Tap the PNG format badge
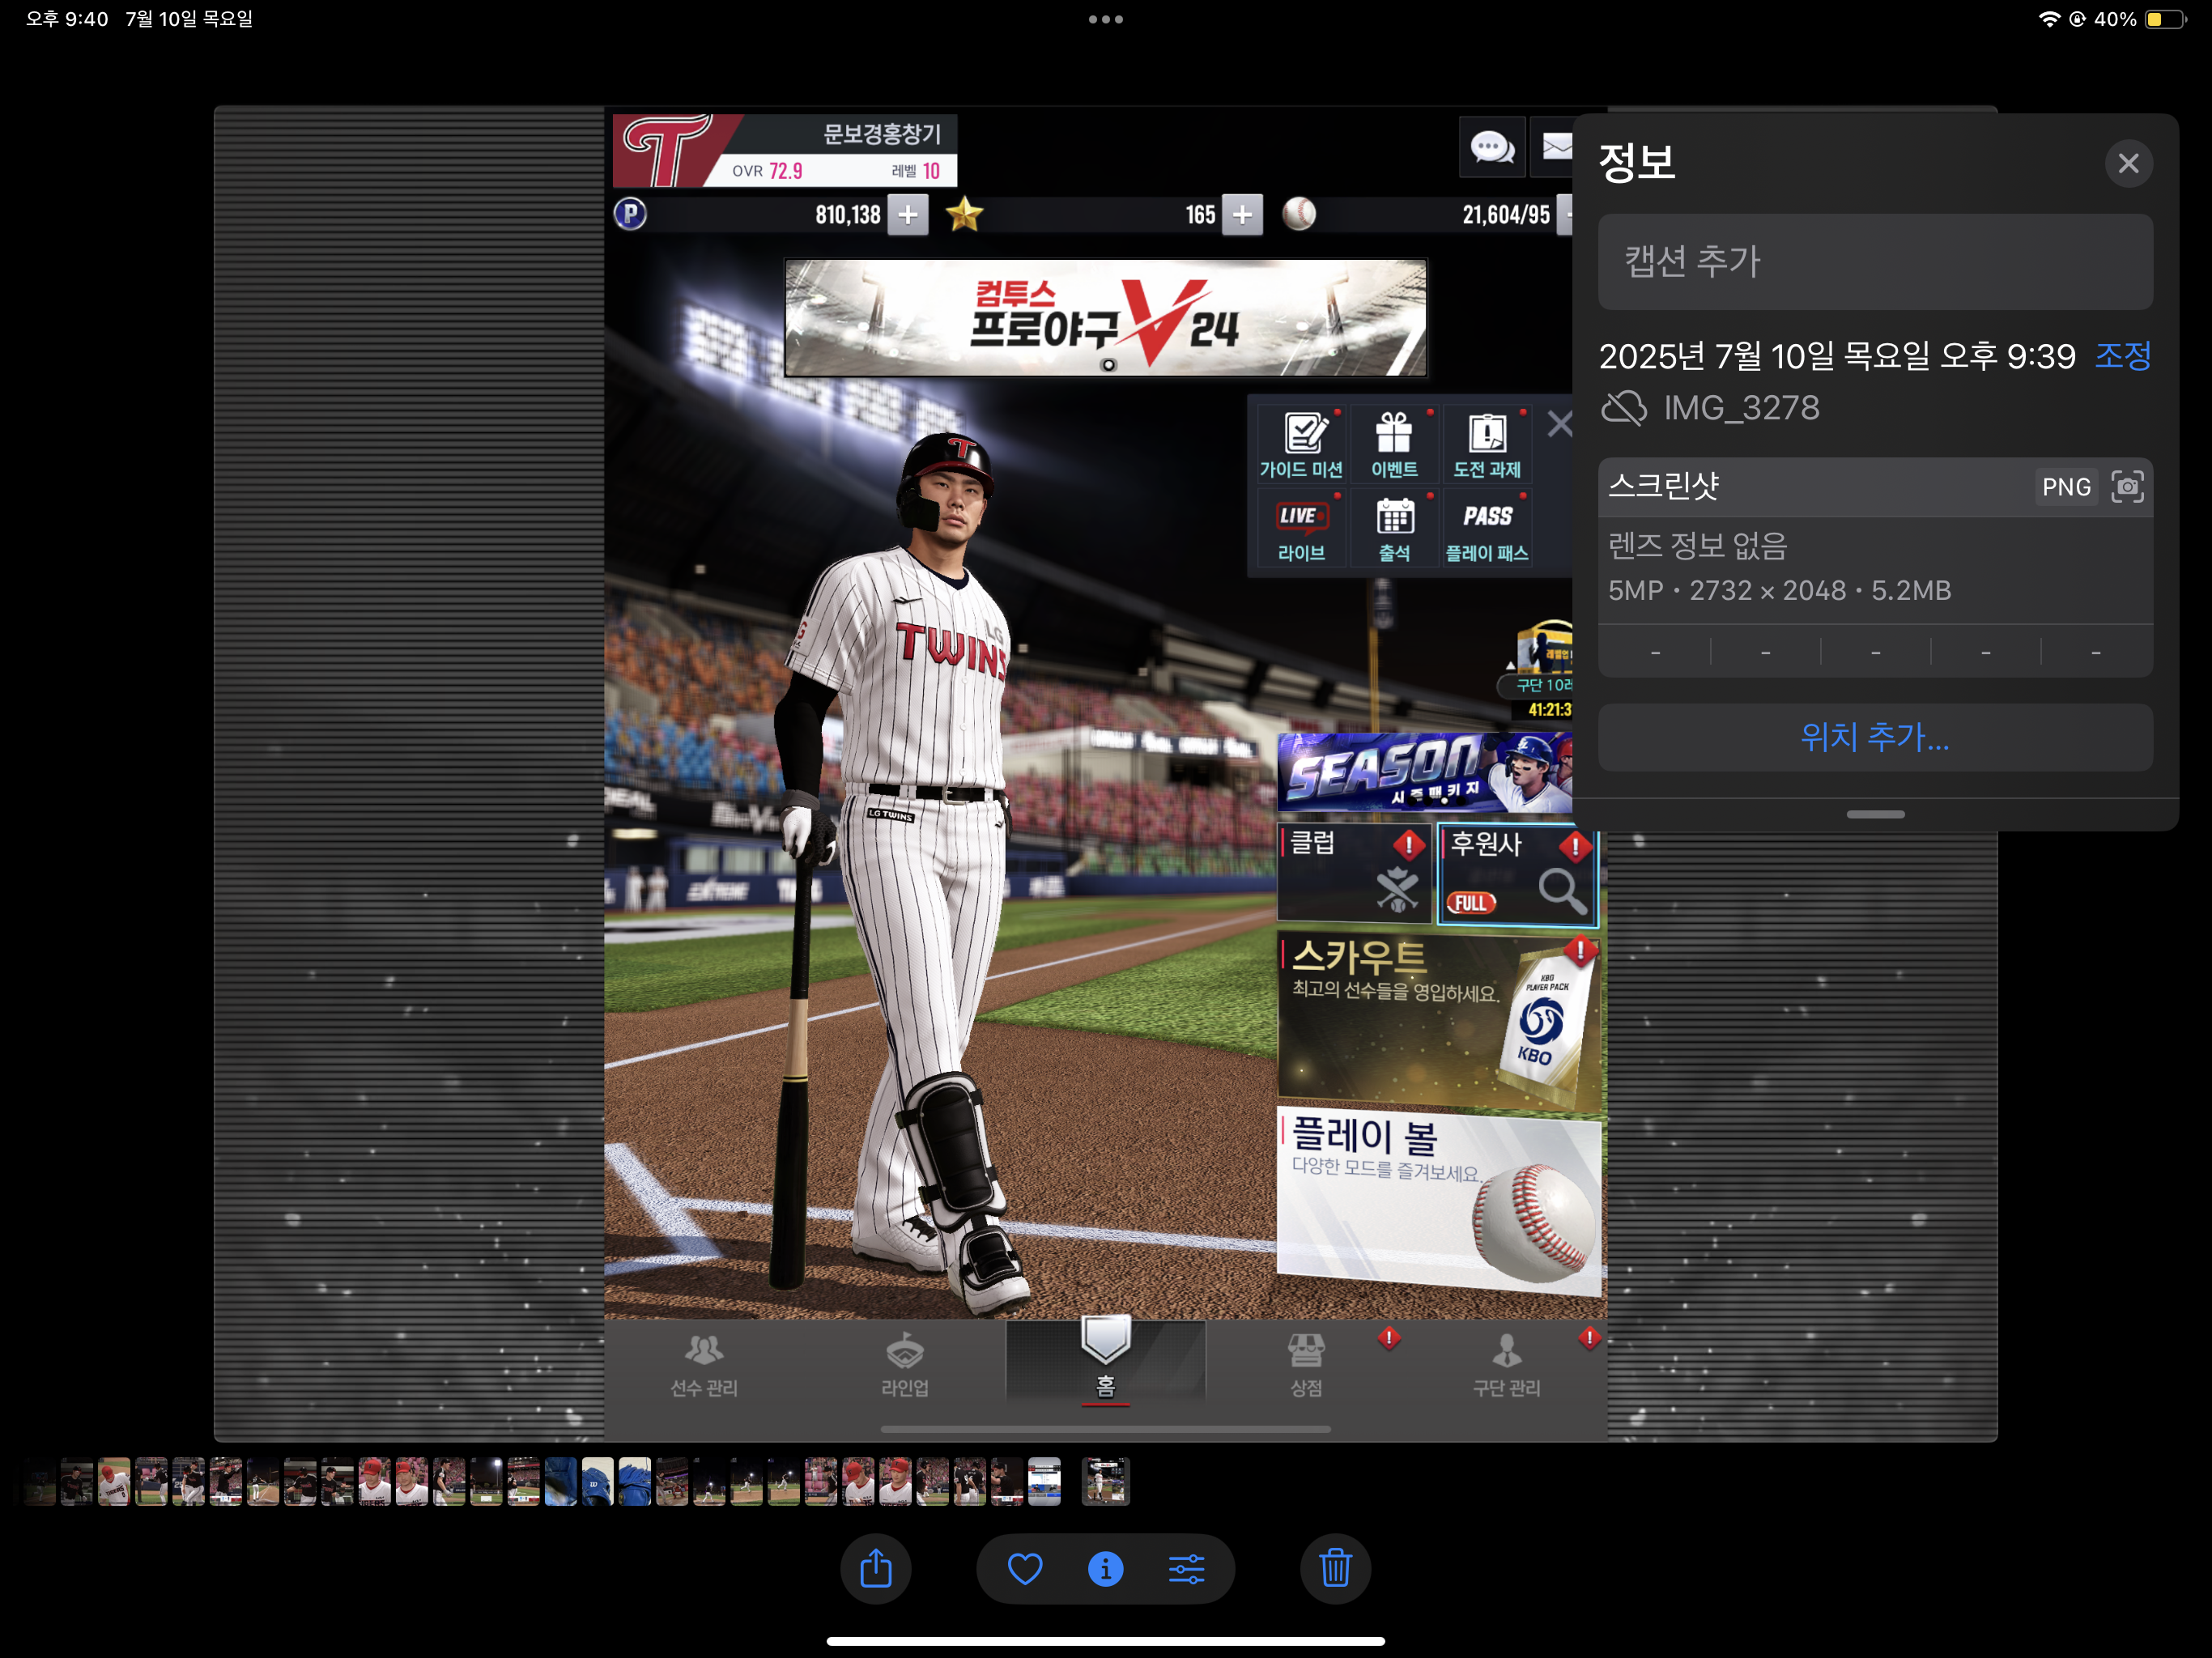The height and width of the screenshot is (1658, 2212). [x=2066, y=487]
